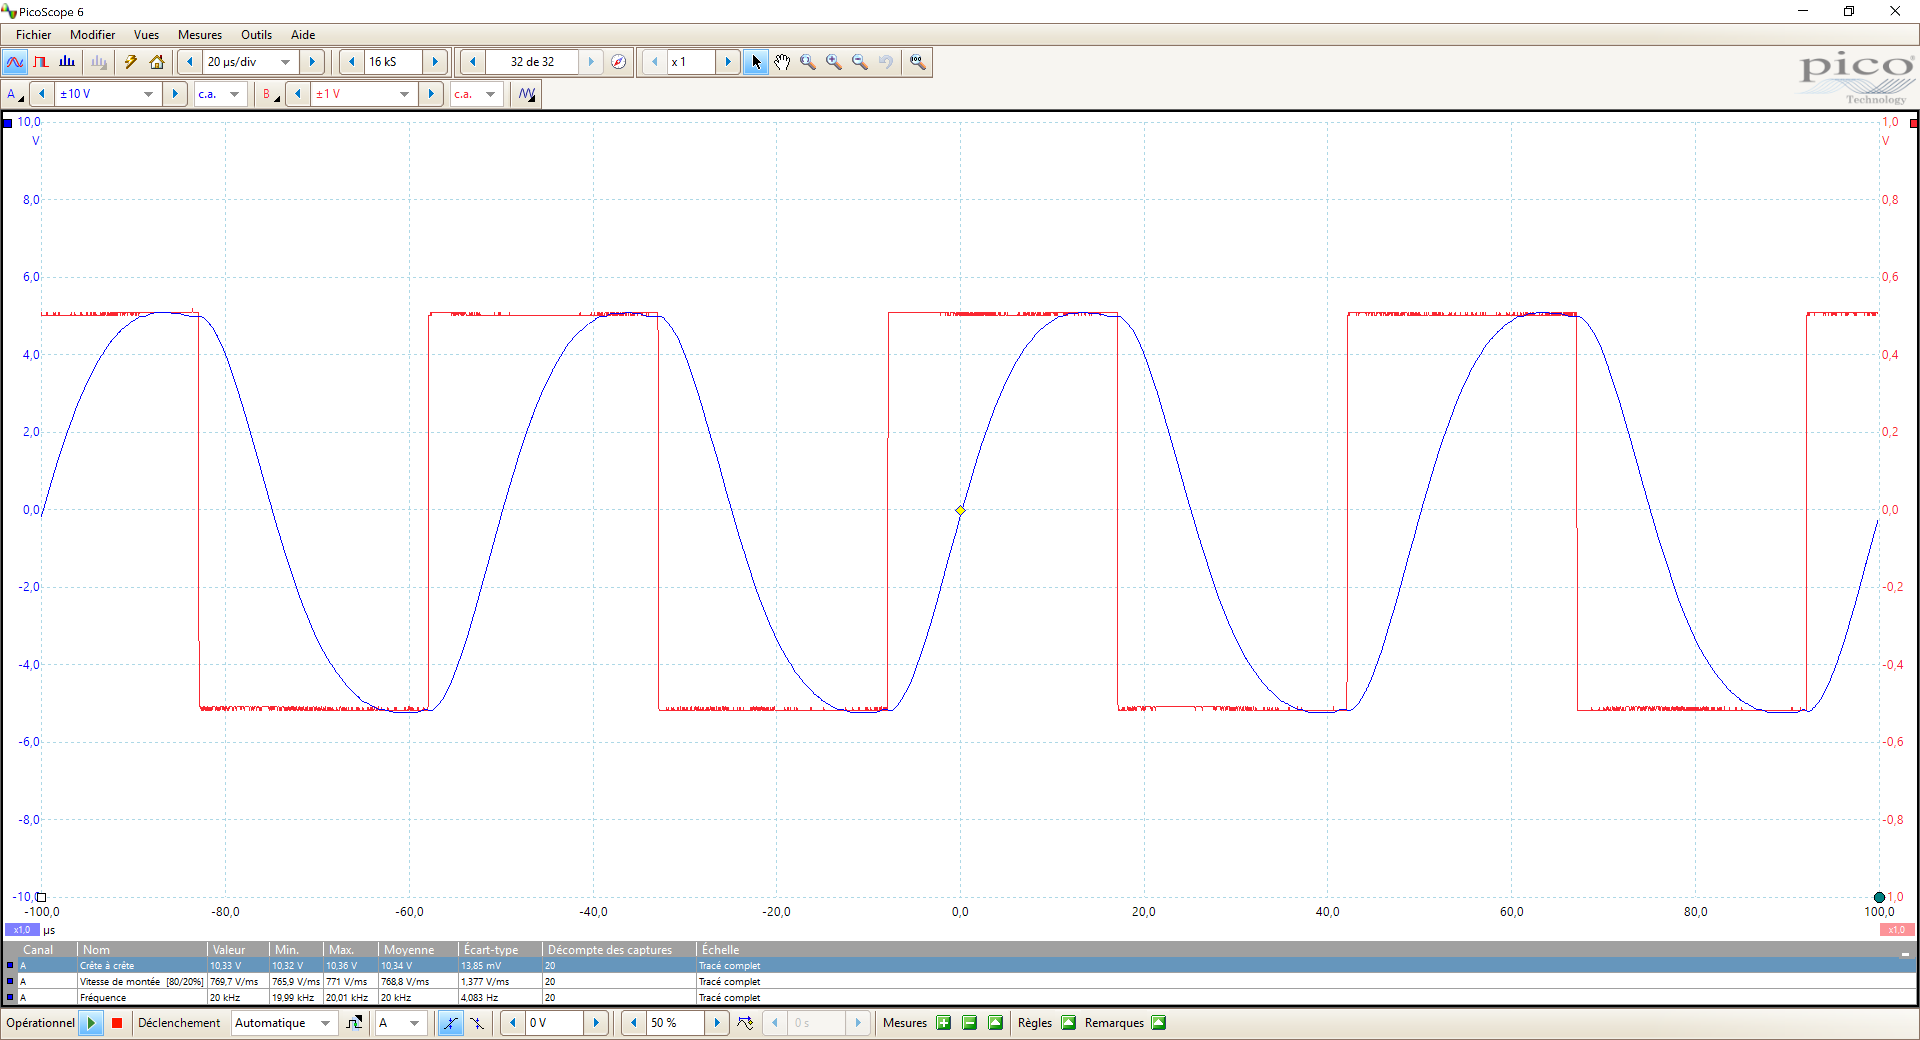Increase trigger threshold 0 V
Screen dimensions: 1920x1040
(596, 1023)
